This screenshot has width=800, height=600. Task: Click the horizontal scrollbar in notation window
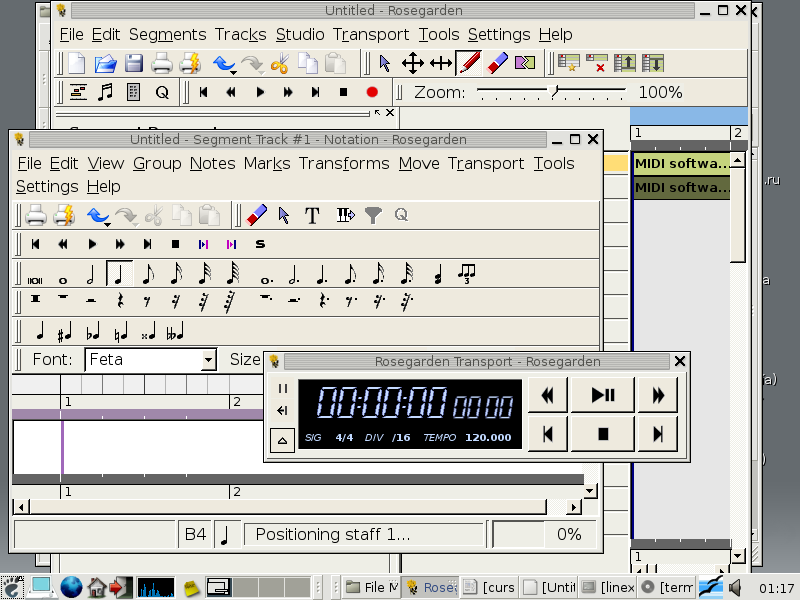tap(288, 507)
